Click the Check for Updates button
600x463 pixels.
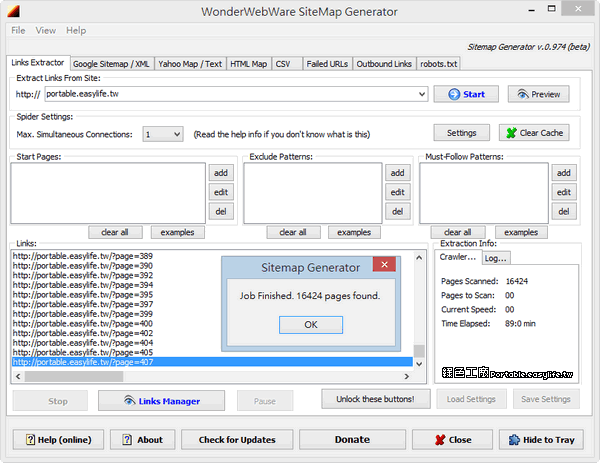pyautogui.click(x=237, y=440)
